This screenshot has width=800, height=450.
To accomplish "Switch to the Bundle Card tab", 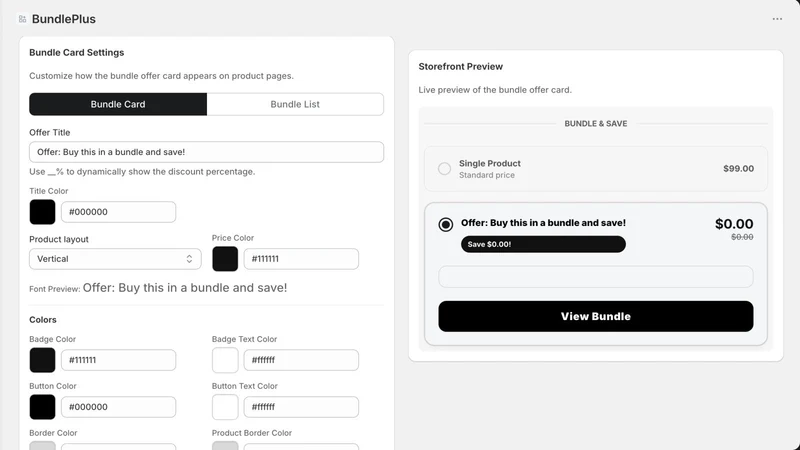I will pos(118,104).
